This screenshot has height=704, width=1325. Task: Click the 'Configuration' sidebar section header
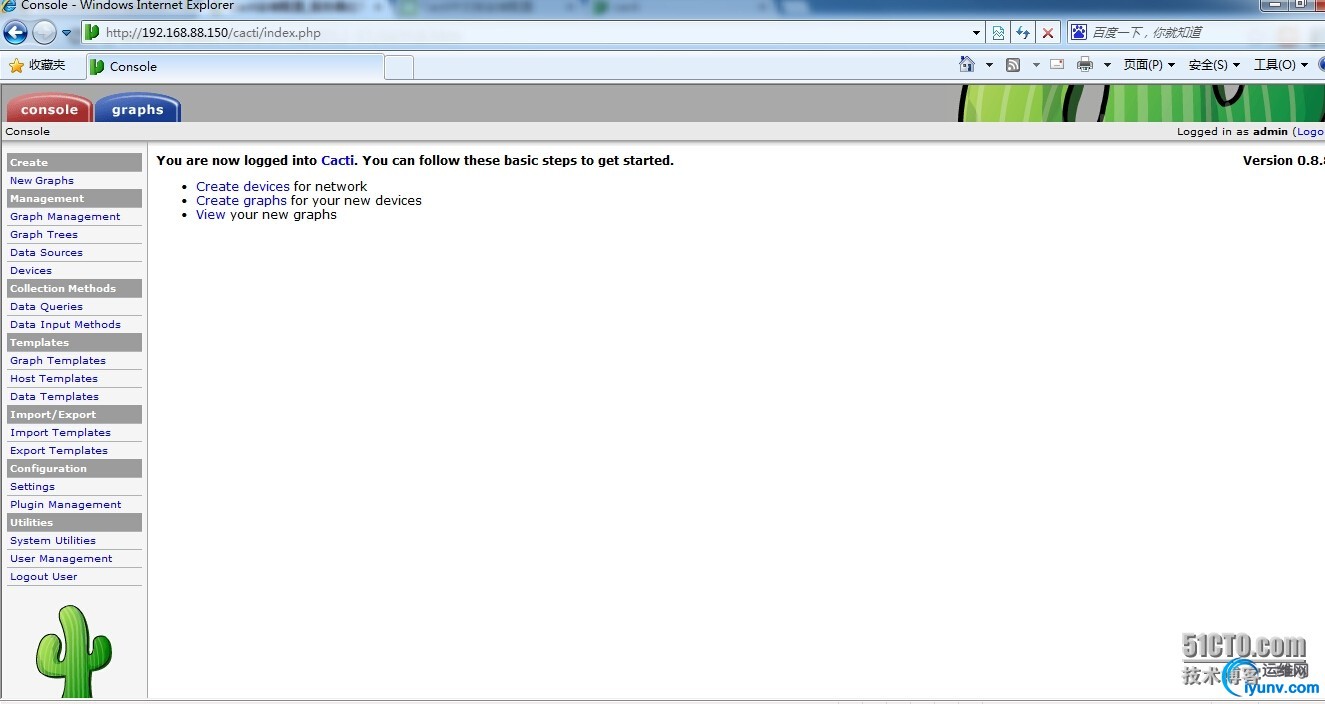point(74,468)
